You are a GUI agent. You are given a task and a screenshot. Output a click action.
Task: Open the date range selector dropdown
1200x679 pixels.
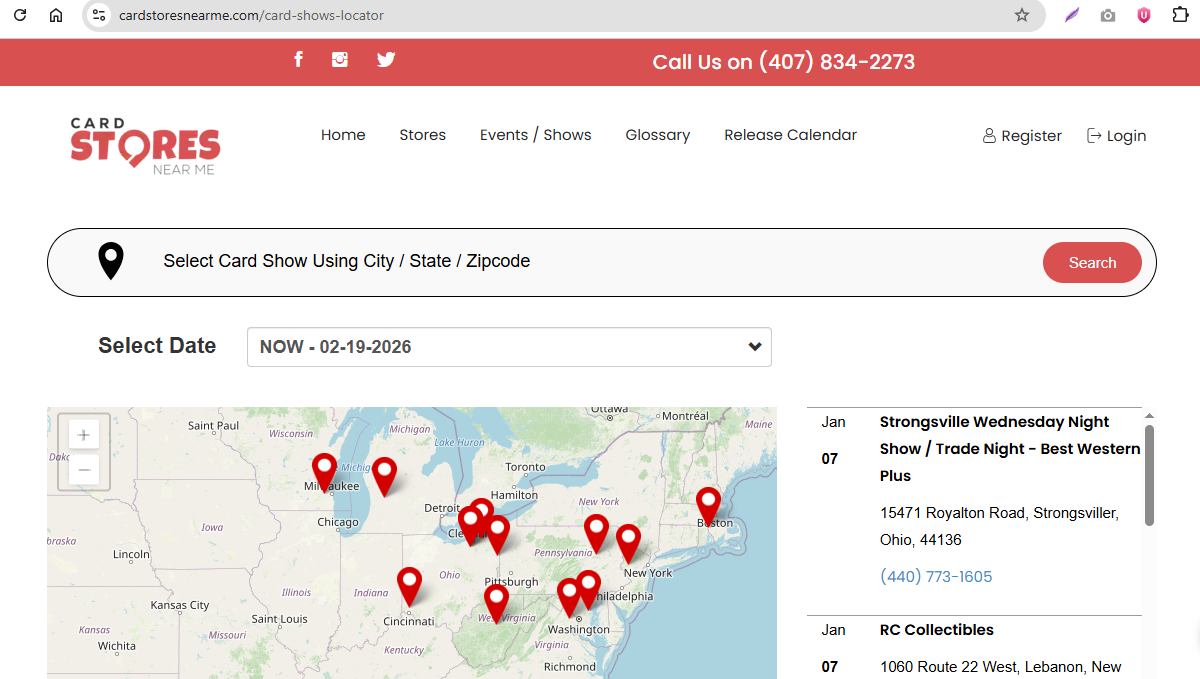(x=509, y=346)
